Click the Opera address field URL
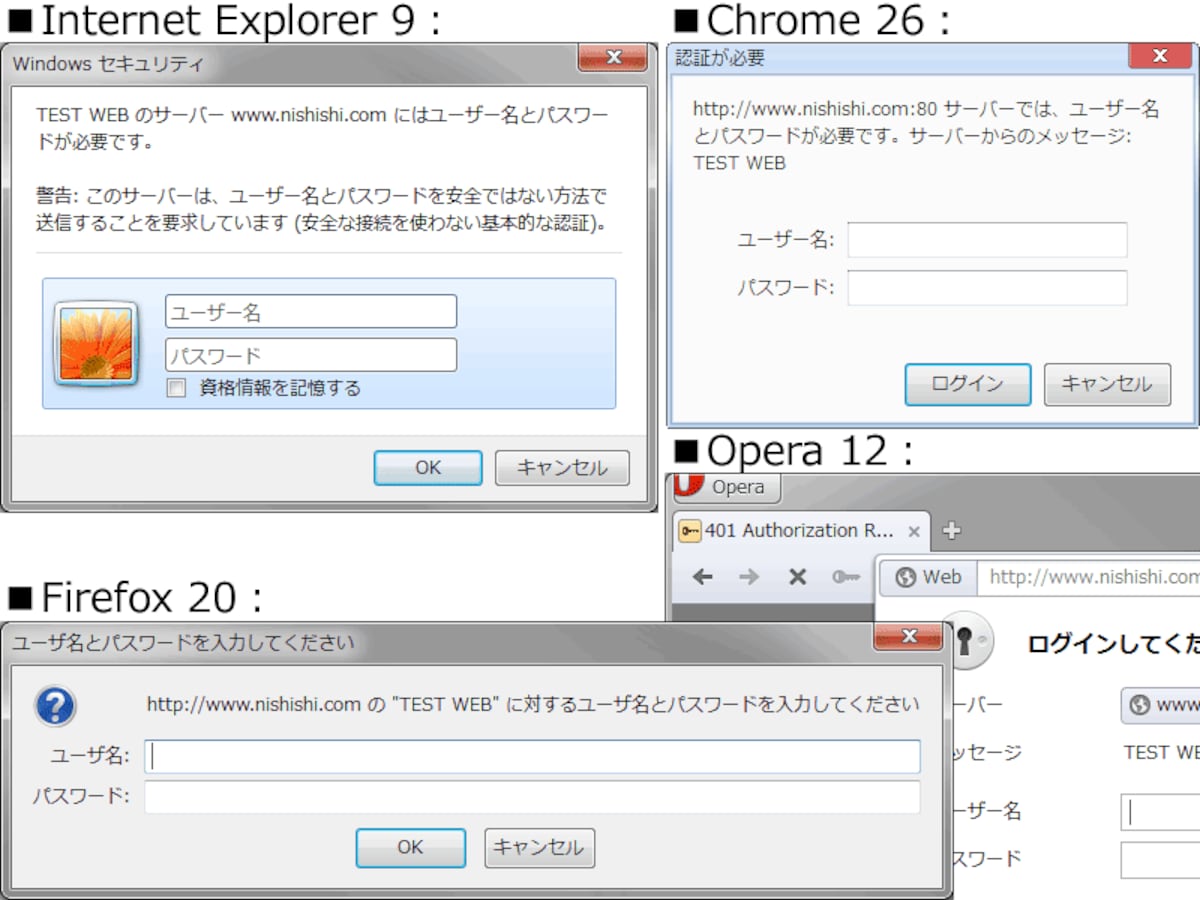Viewport: 1200px width, 900px height. pos(1094,577)
